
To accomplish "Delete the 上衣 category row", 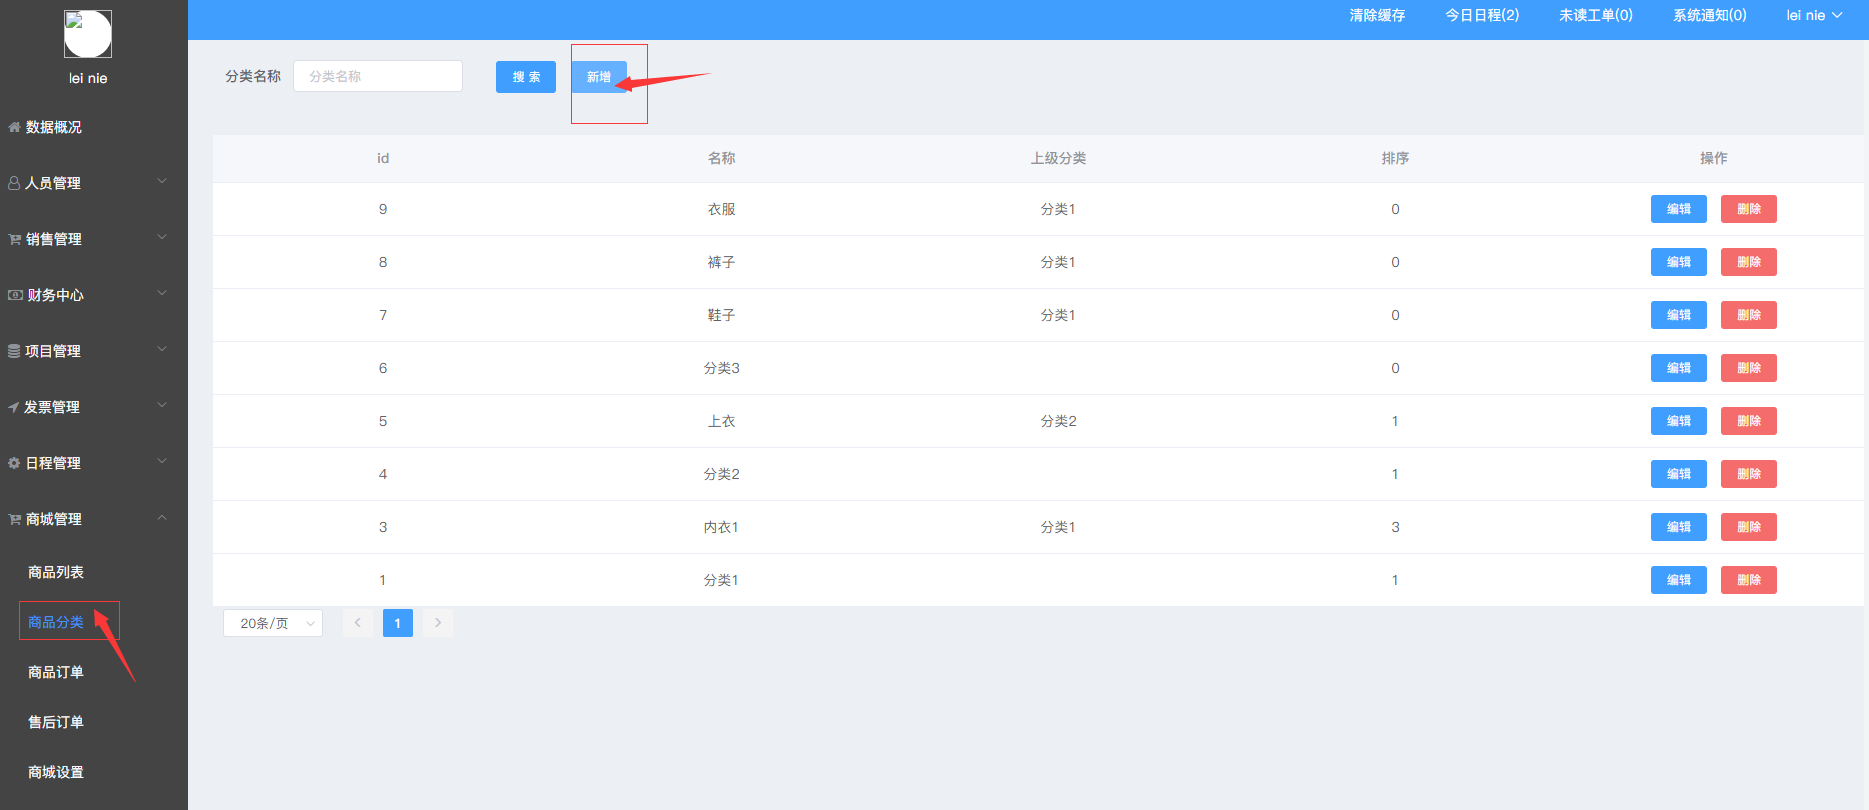I will tap(1749, 421).
